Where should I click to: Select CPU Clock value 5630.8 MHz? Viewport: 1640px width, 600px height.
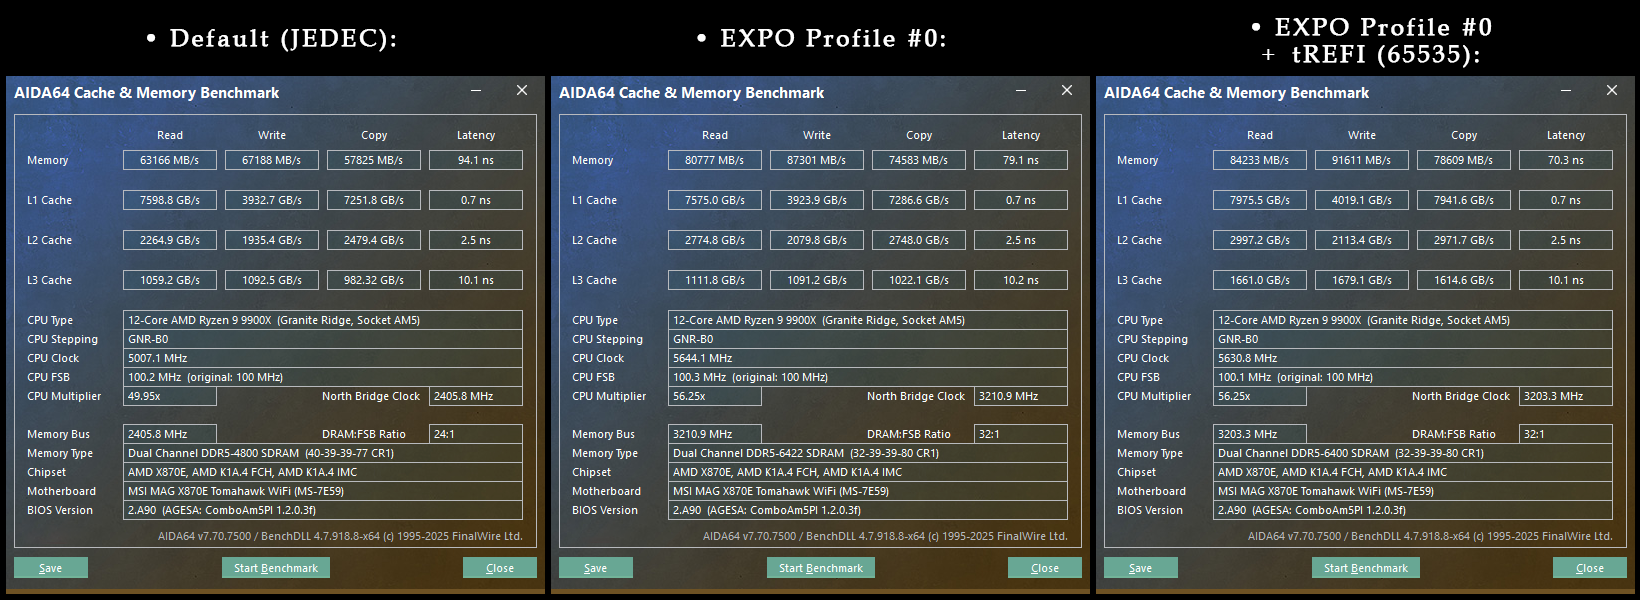tap(1413, 358)
